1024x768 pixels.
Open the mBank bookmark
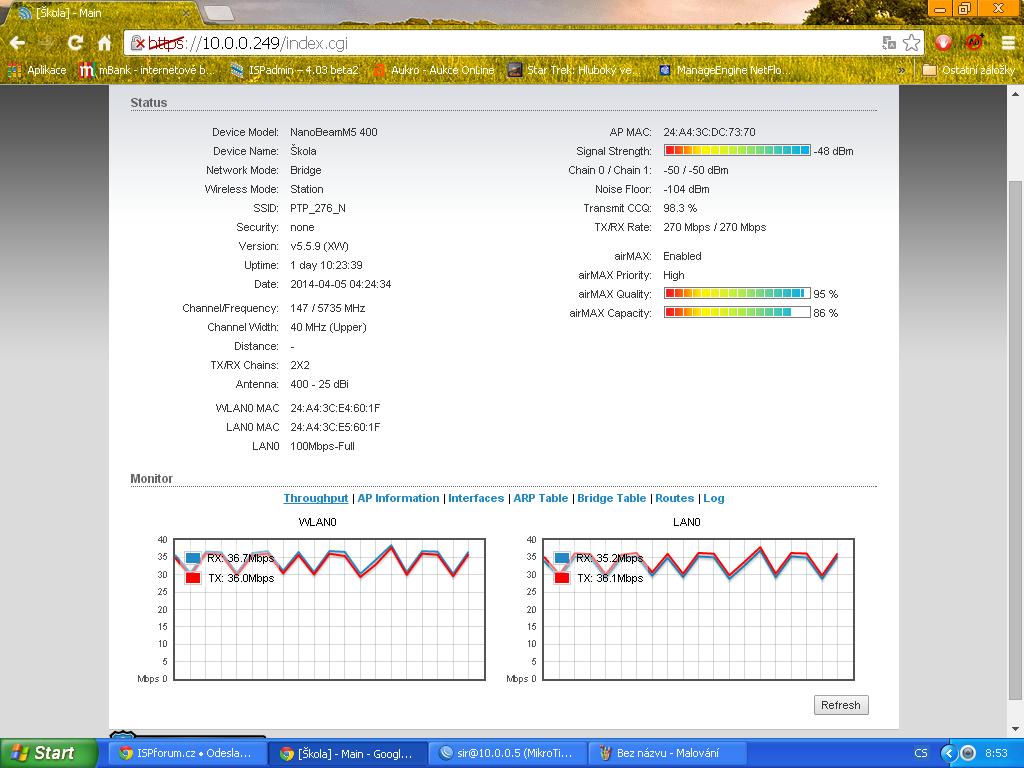point(146,70)
